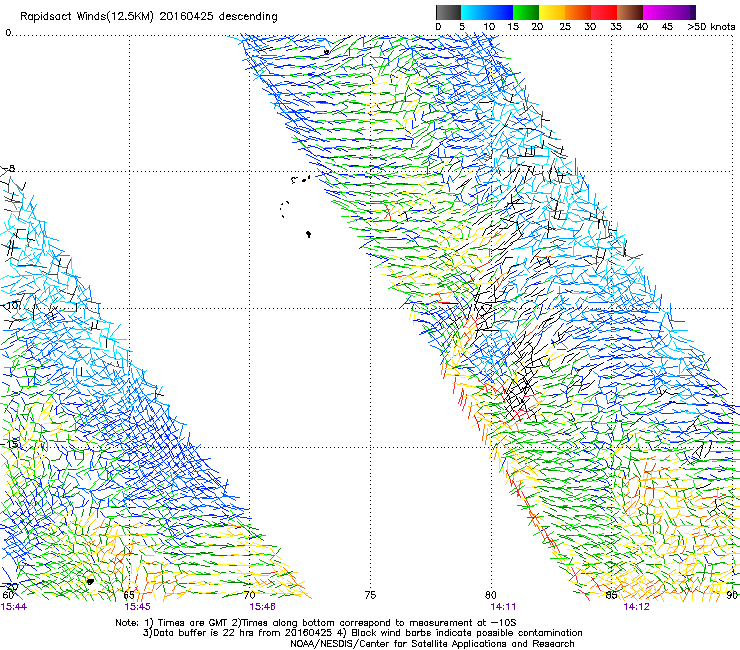Image resolution: width=740 pixels, height=650 pixels.
Task: Click the '45' legend scale number
Action: (667, 27)
